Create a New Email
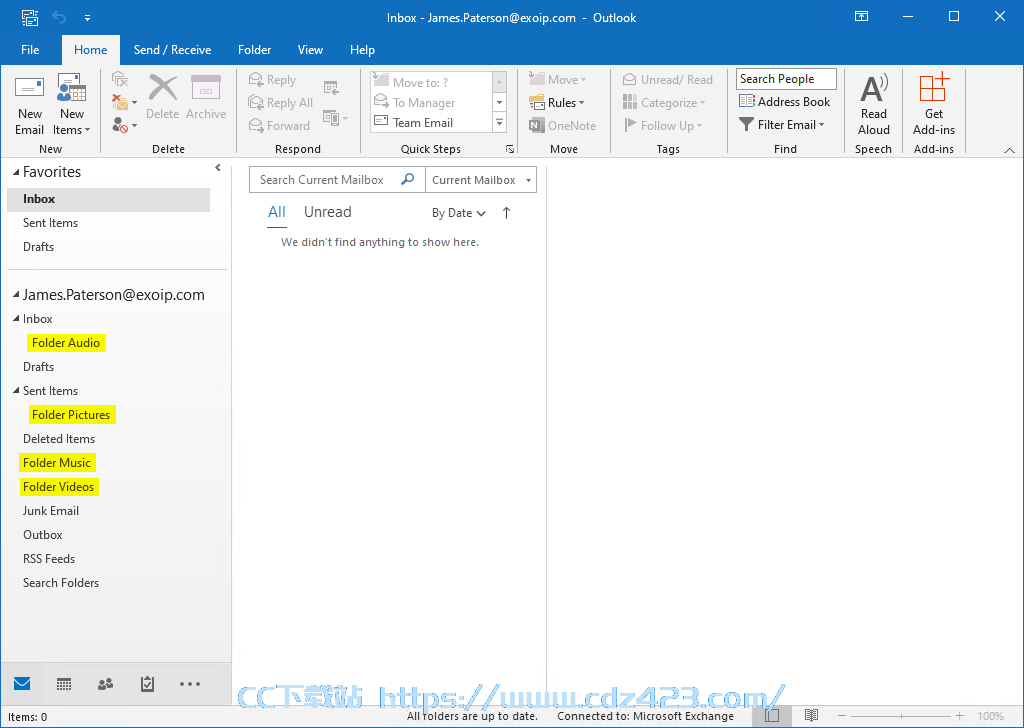Viewport: 1024px width, 728px height. [29, 104]
